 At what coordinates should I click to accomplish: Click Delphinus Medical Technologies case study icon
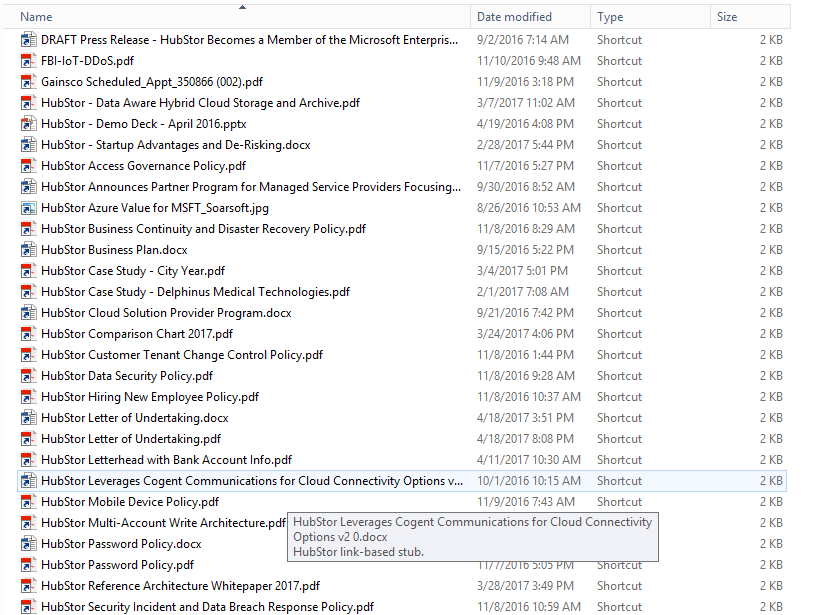pyautogui.click(x=28, y=292)
